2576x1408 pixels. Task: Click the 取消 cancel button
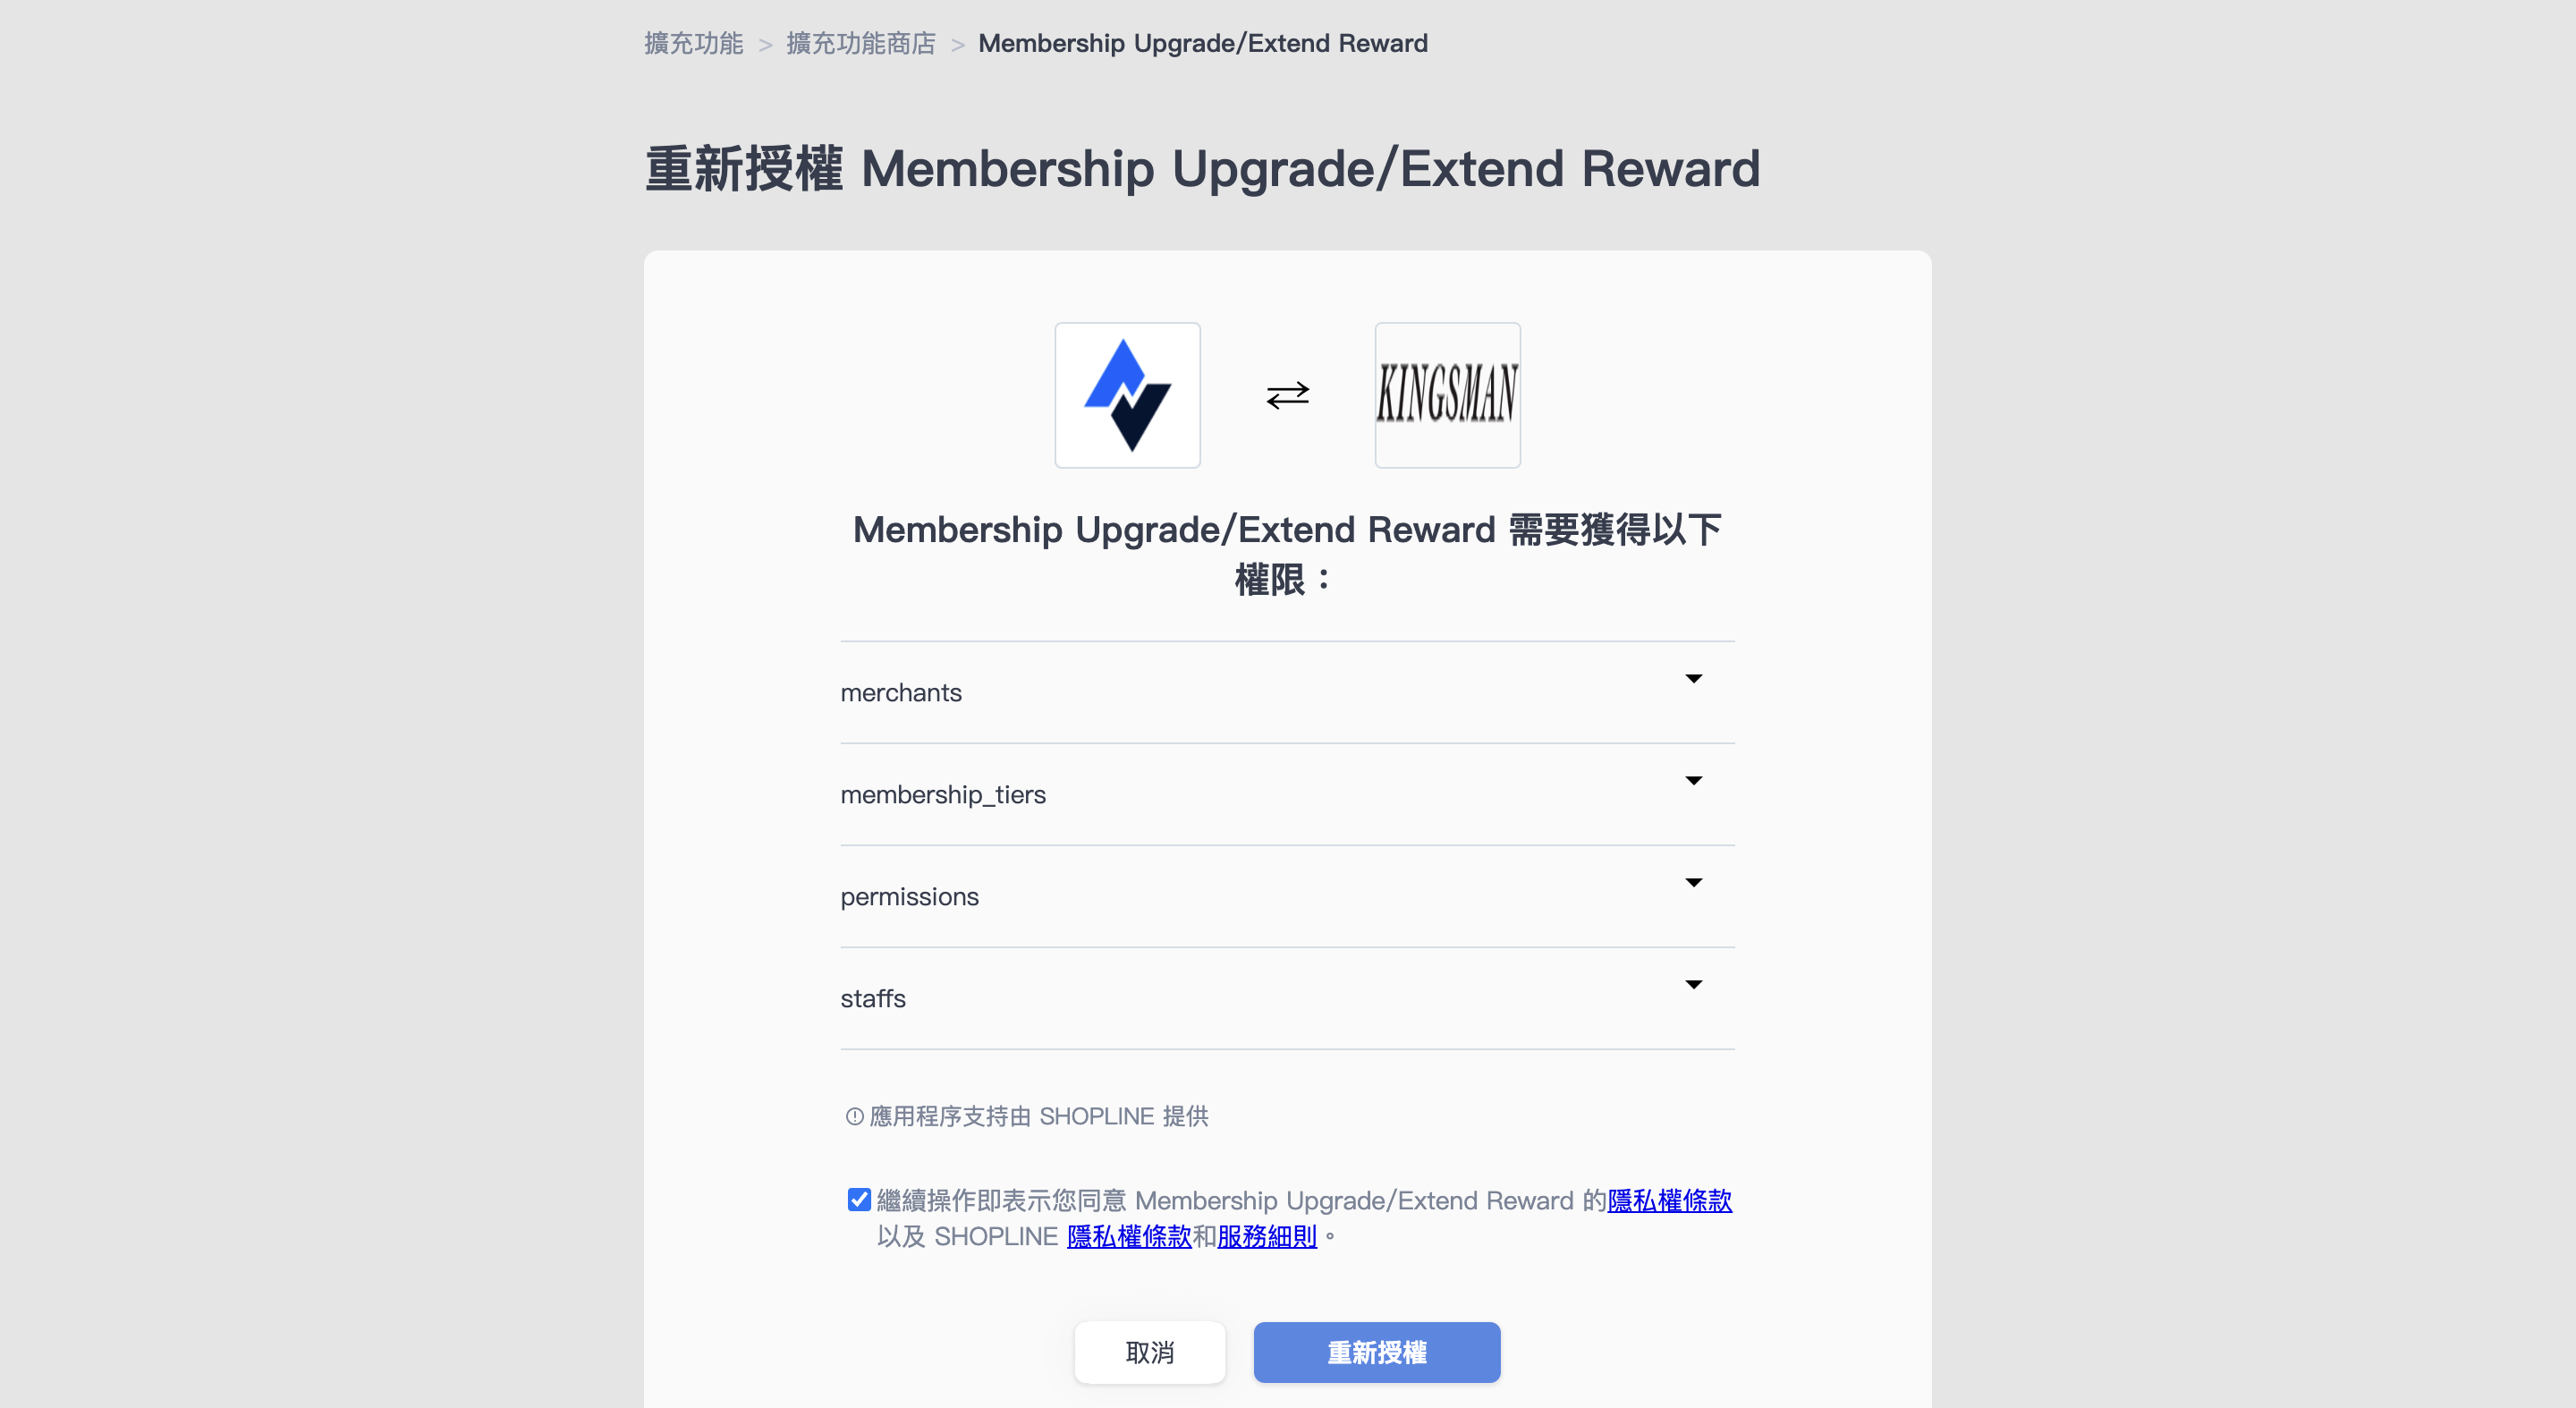click(x=1150, y=1353)
